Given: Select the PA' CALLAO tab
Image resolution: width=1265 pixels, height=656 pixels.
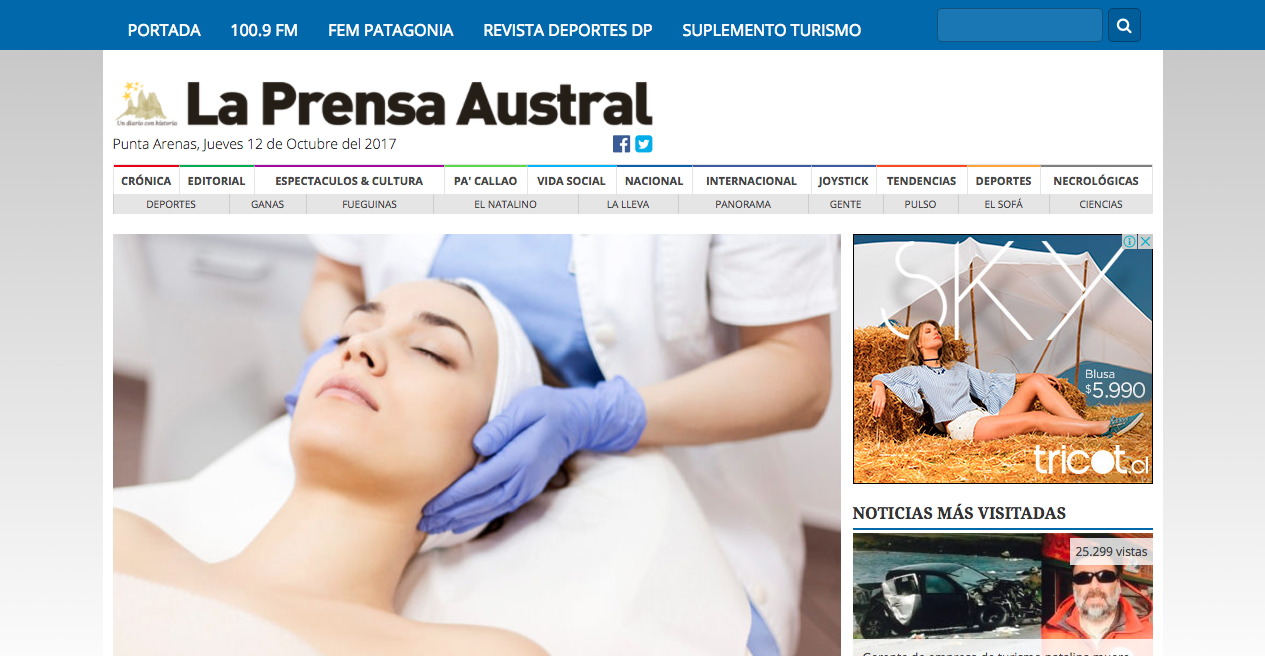Looking at the screenshot, I should [486, 181].
